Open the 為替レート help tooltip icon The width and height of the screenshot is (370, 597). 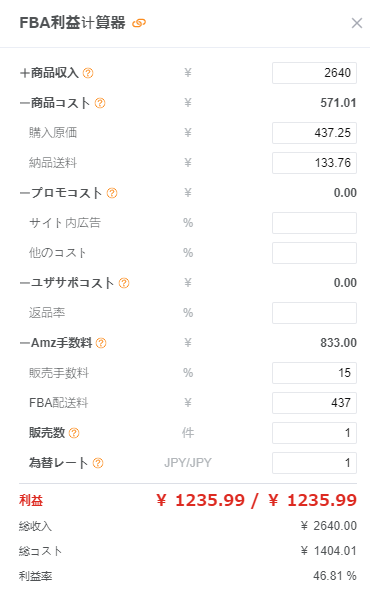point(98,463)
